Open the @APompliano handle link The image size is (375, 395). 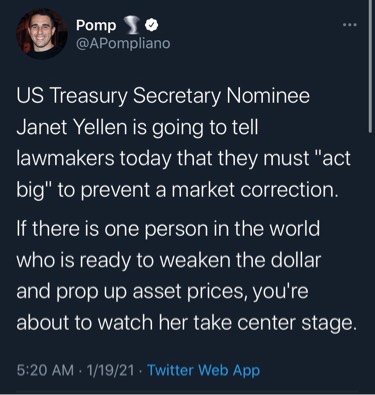click(x=123, y=43)
